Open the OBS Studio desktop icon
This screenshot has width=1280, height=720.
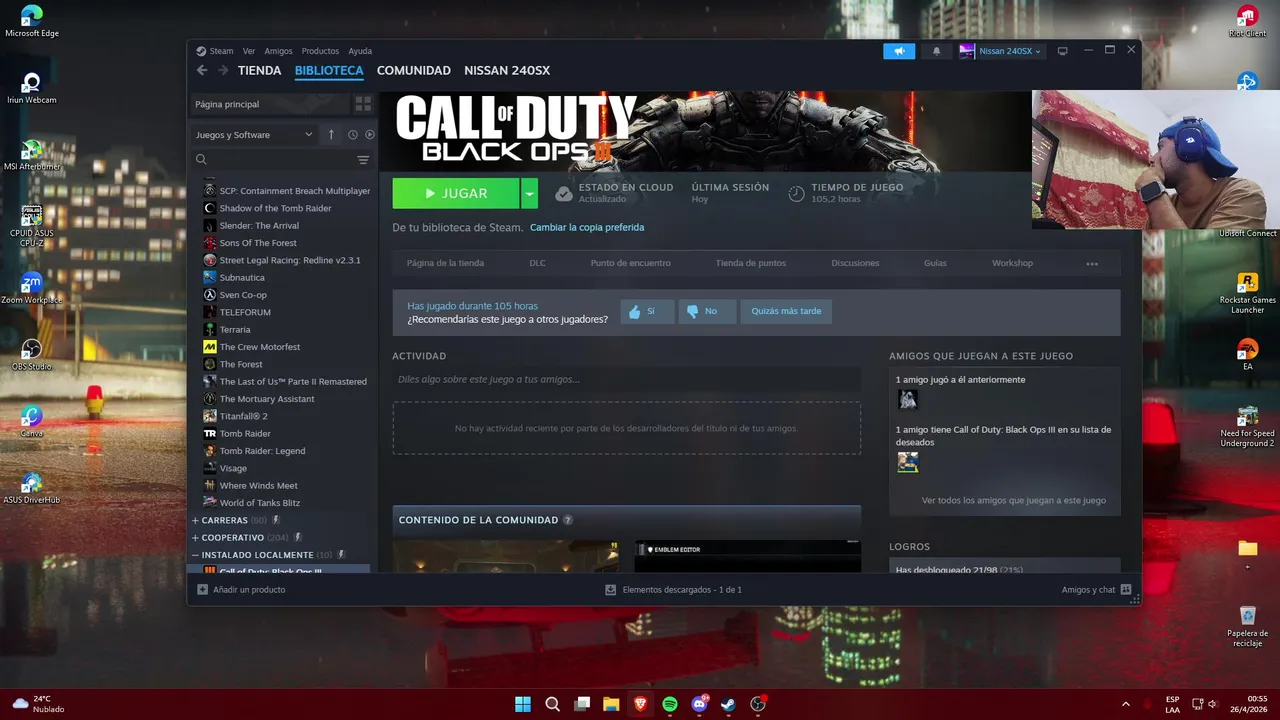click(32, 355)
